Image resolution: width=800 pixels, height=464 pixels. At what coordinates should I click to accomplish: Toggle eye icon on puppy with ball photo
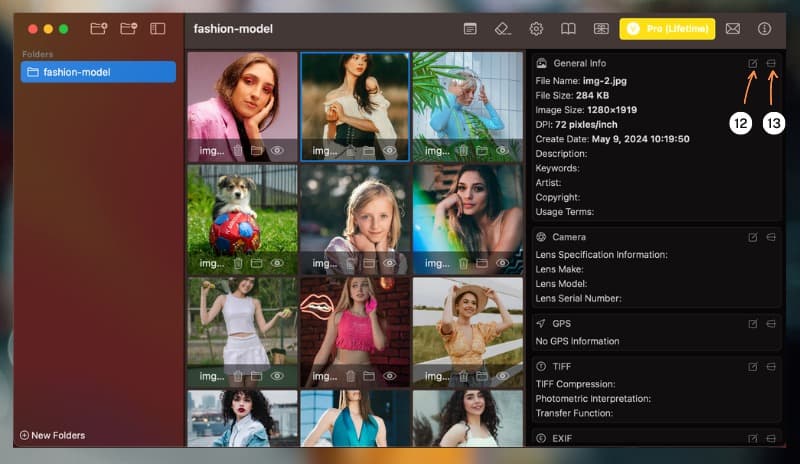tap(277, 263)
